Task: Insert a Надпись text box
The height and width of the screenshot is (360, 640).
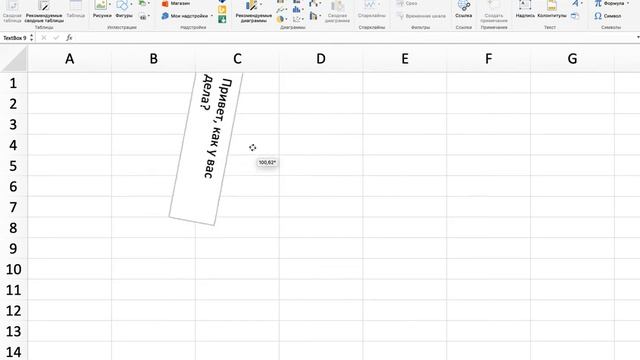Action: point(525,9)
